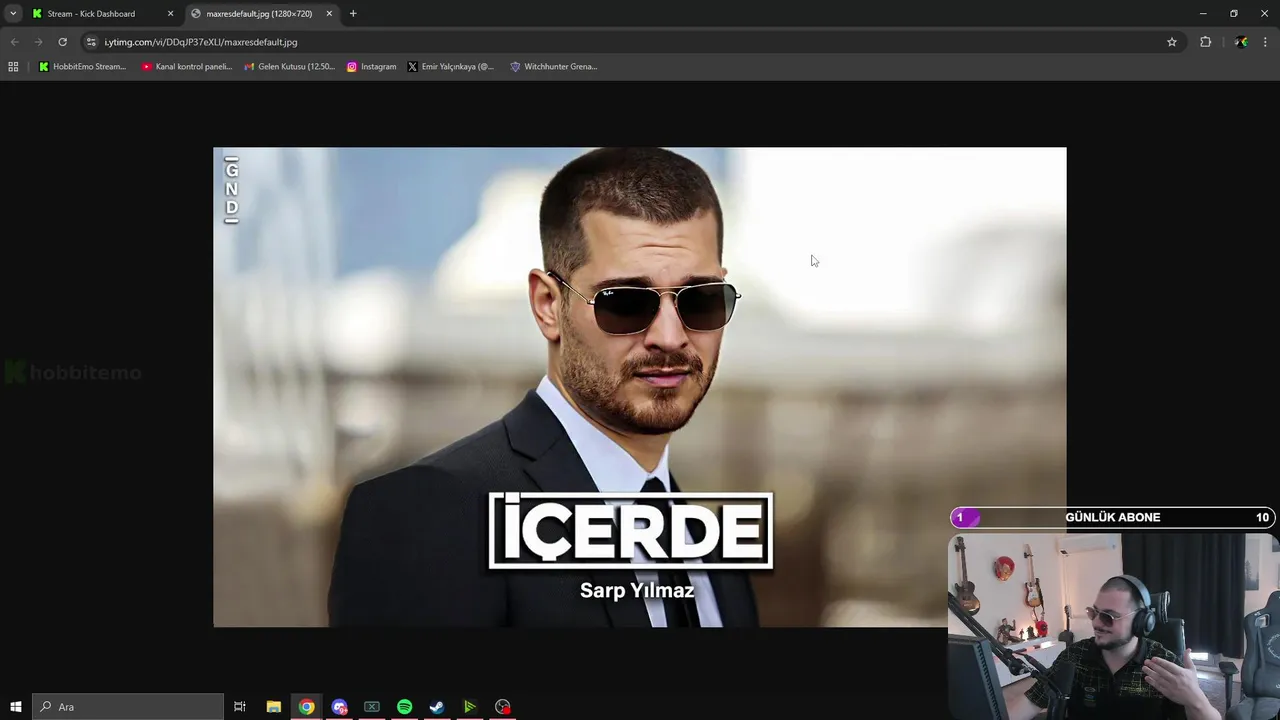
Task: View site information icon in address bar
Action: point(91,42)
